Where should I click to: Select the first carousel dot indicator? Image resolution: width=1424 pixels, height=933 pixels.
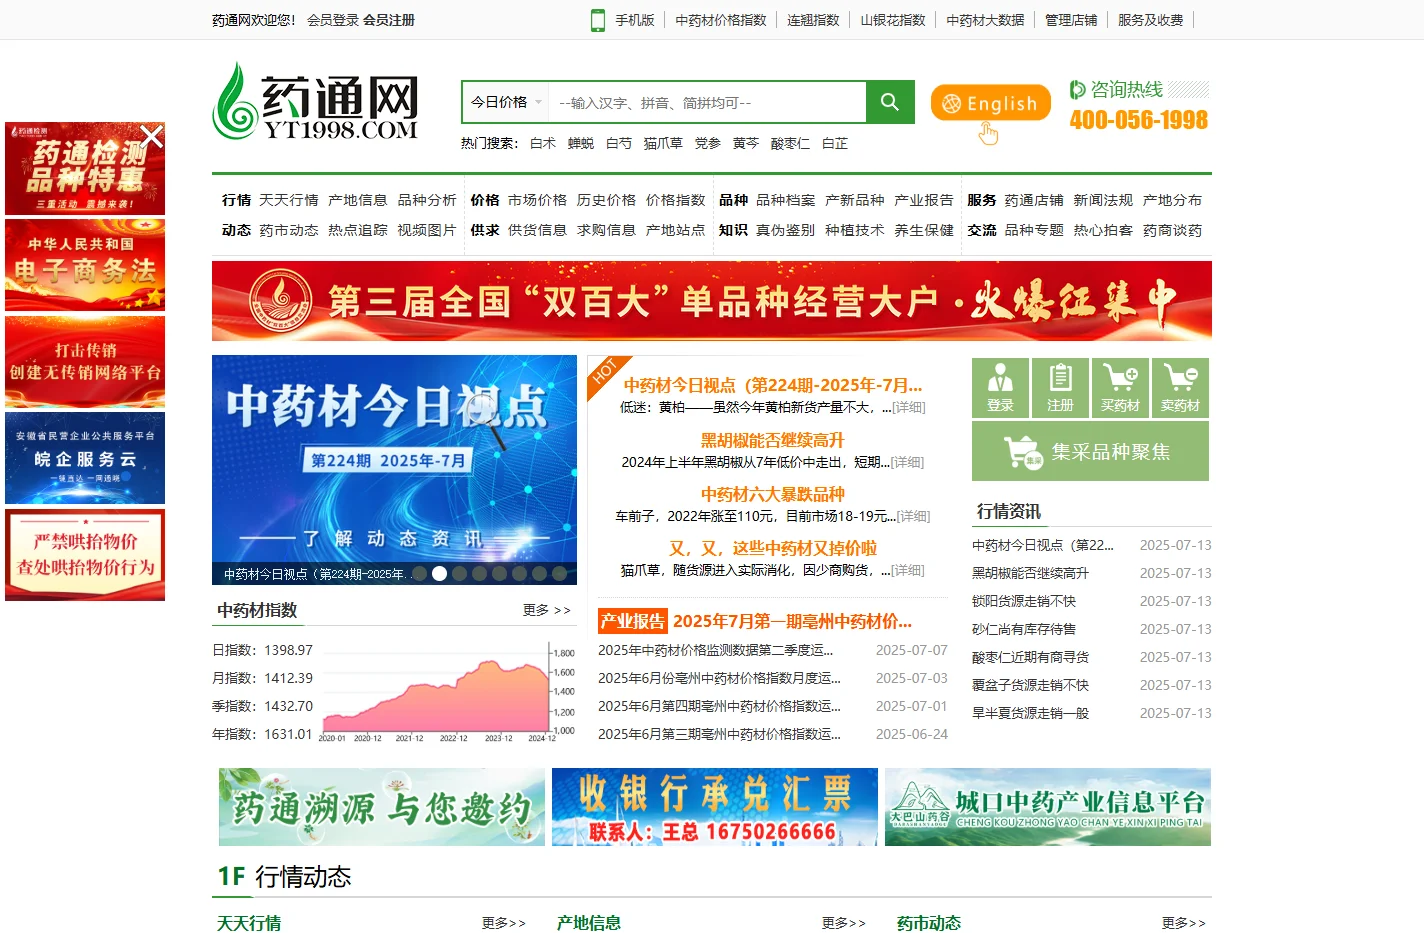[x=419, y=574]
